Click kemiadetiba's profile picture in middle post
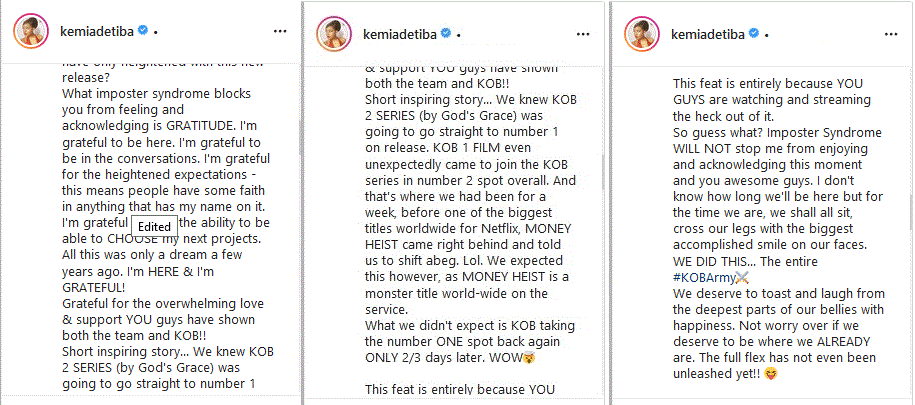Viewport: 915px width, 405px height. pos(330,31)
